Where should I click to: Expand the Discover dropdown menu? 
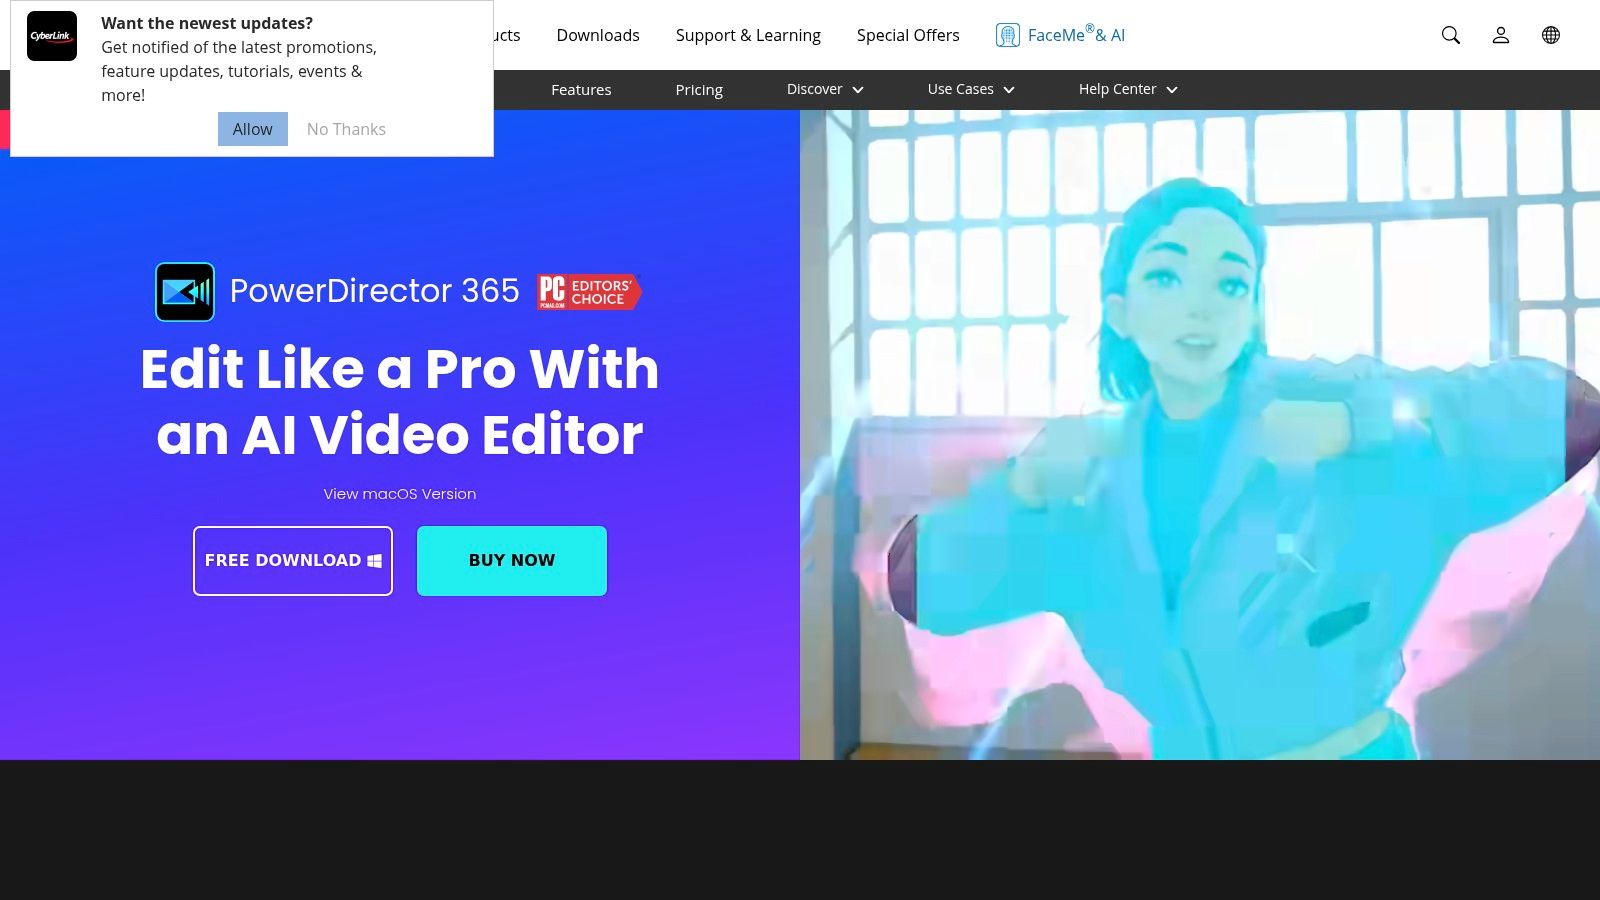[x=825, y=89]
